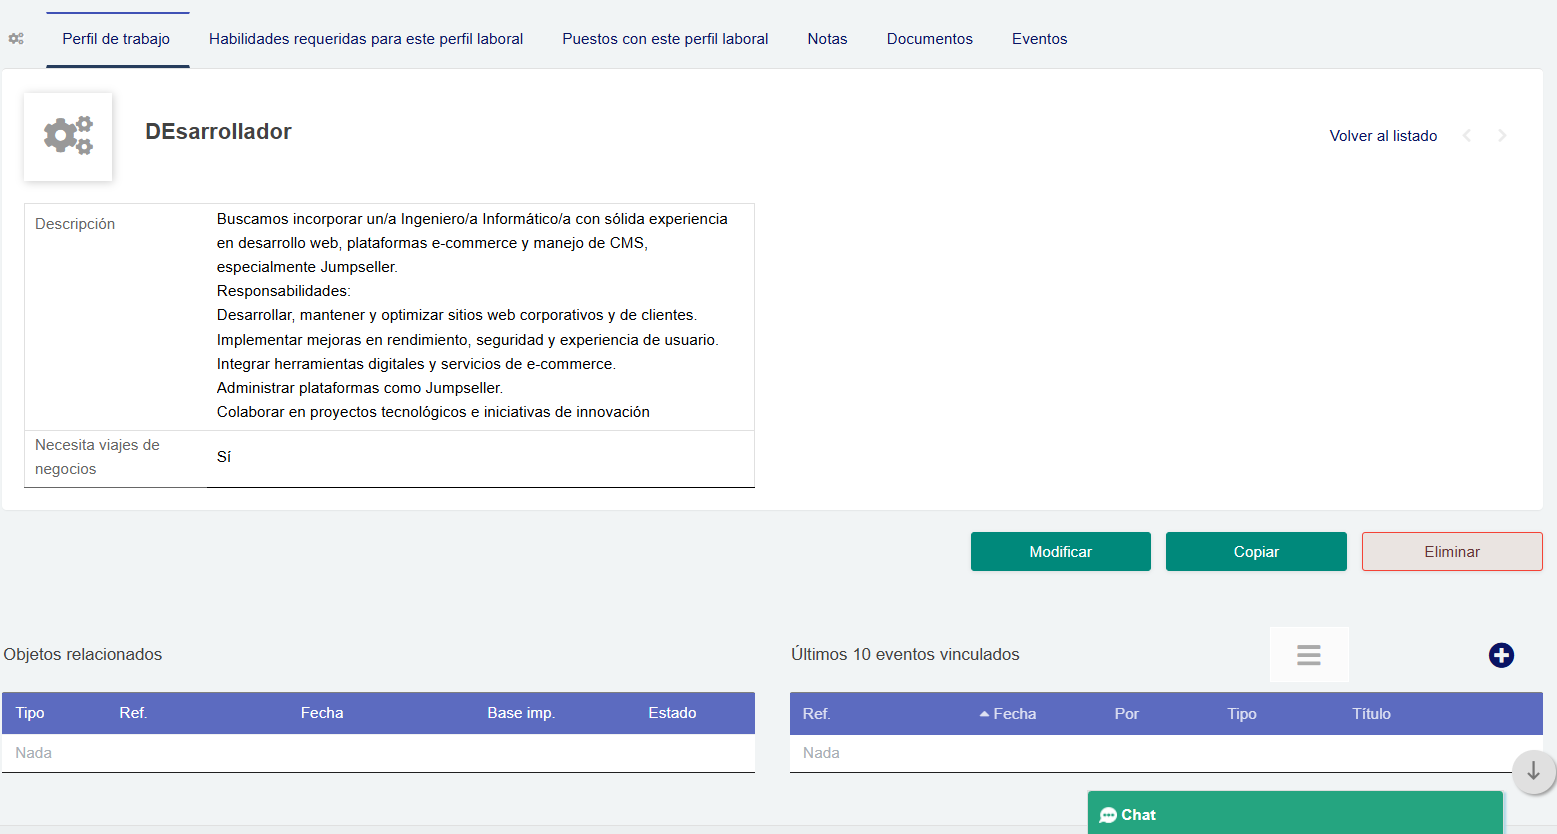Viewport: 1557px width, 834px height.
Task: Delete the profile with Eliminar
Action: pyautogui.click(x=1451, y=551)
